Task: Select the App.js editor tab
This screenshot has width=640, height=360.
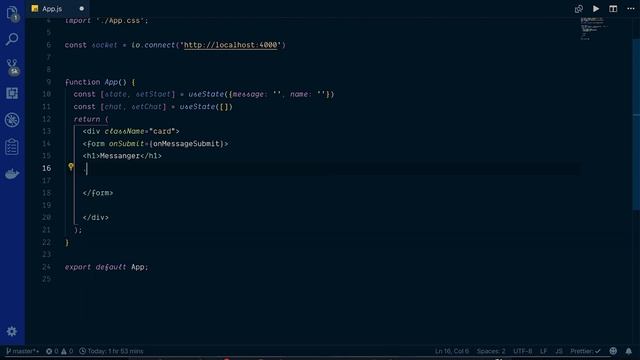Action: (58, 9)
